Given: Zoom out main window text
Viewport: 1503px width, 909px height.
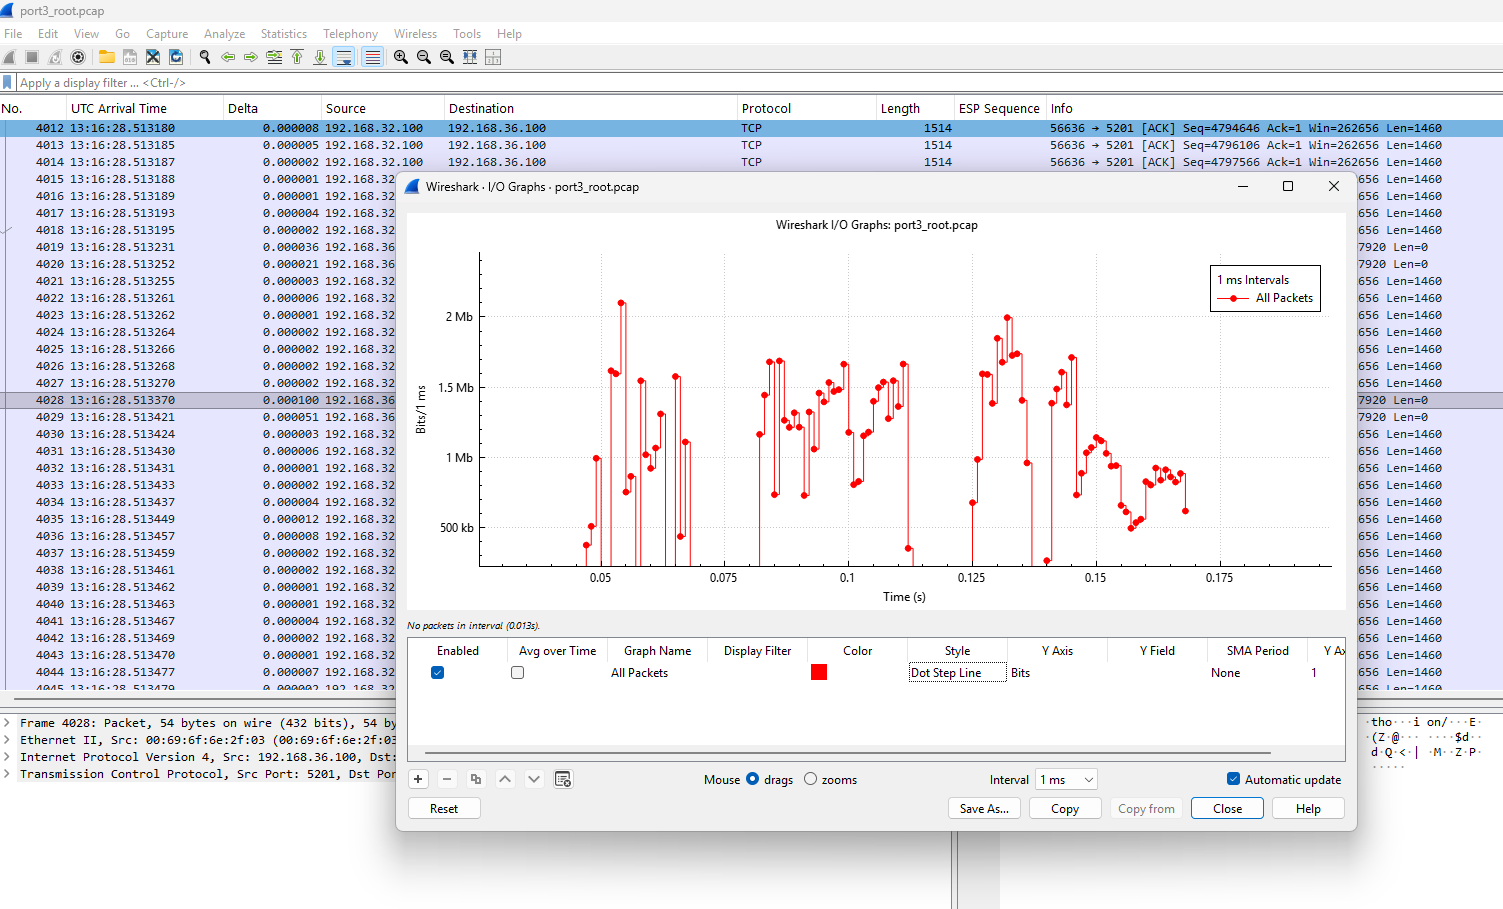Looking at the screenshot, I should 424,57.
